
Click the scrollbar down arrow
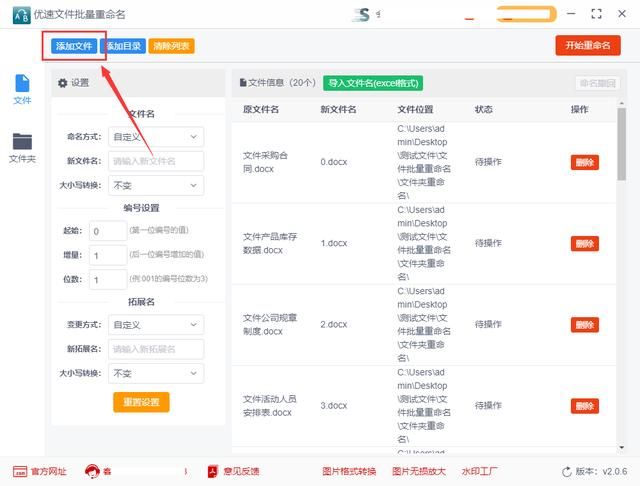622,448
